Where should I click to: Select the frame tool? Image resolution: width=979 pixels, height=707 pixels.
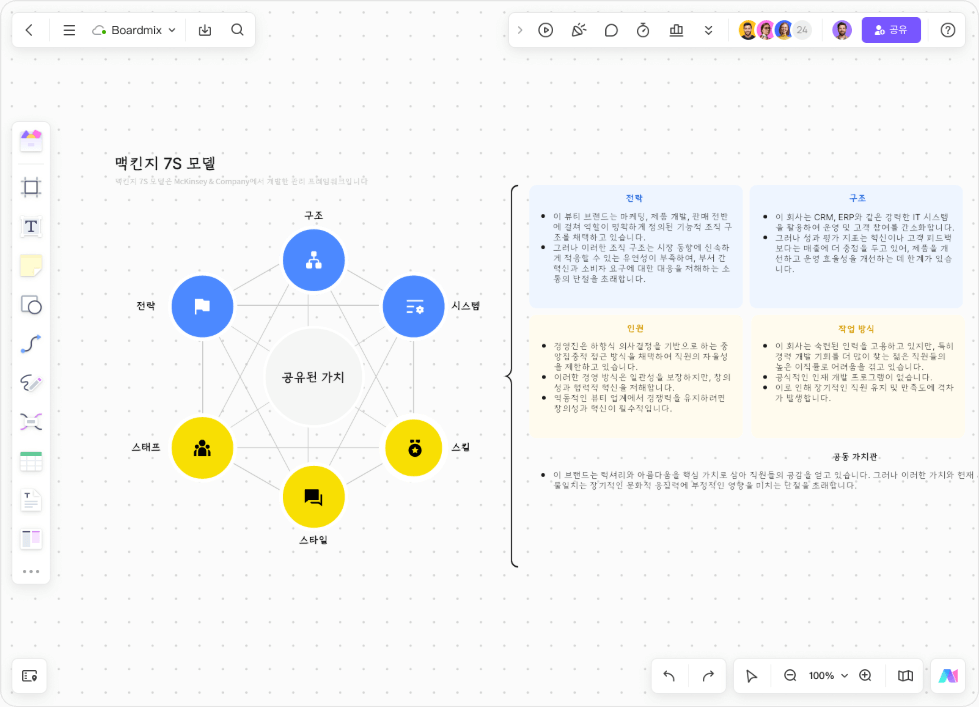31,187
